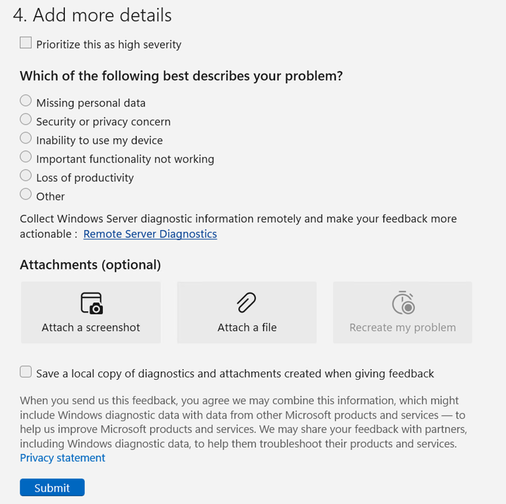Enable saving a local copy of diagnostics
The height and width of the screenshot is (504, 506).
[x=26, y=372]
